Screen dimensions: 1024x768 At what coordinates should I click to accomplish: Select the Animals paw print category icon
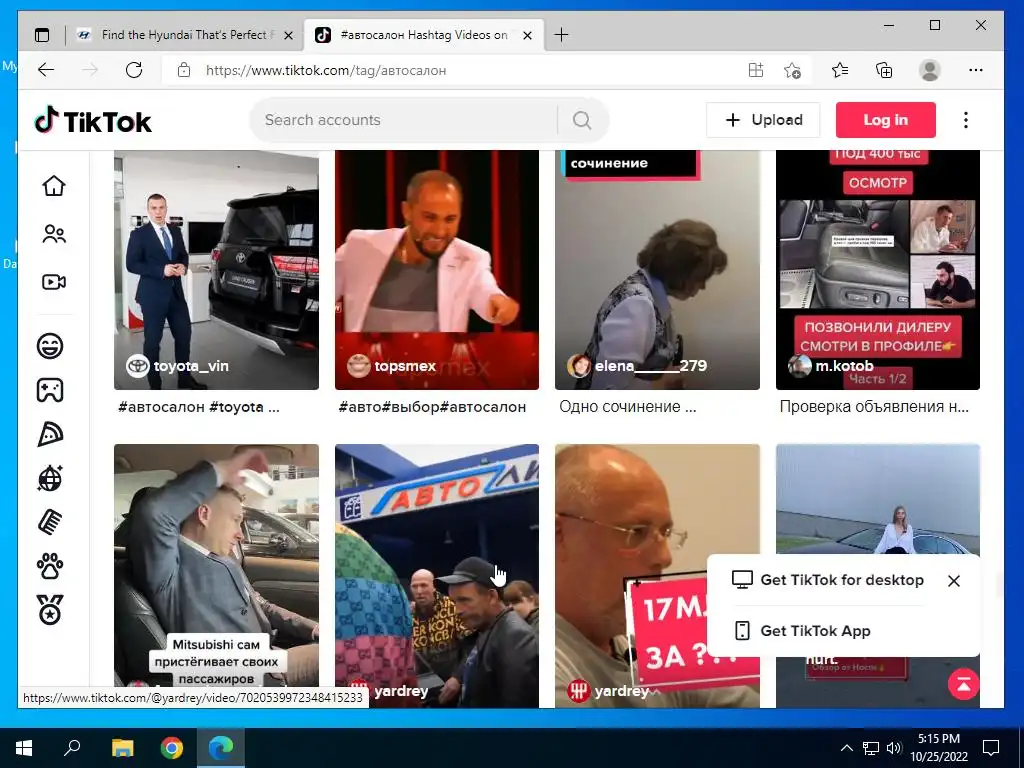coord(50,566)
